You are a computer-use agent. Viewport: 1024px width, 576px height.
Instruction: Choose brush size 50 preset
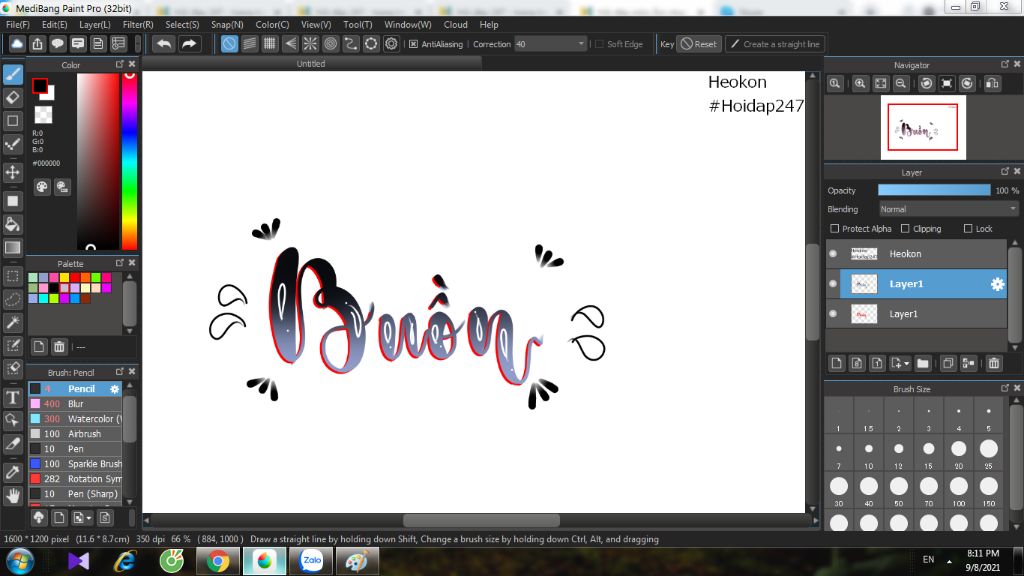click(x=899, y=490)
